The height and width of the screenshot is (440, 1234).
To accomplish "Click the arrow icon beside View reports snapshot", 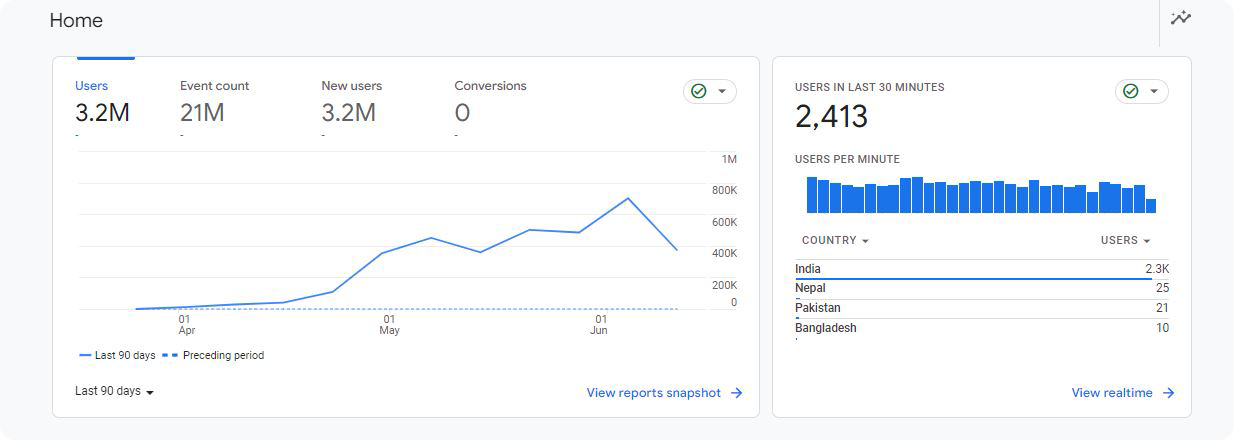I will [736, 393].
